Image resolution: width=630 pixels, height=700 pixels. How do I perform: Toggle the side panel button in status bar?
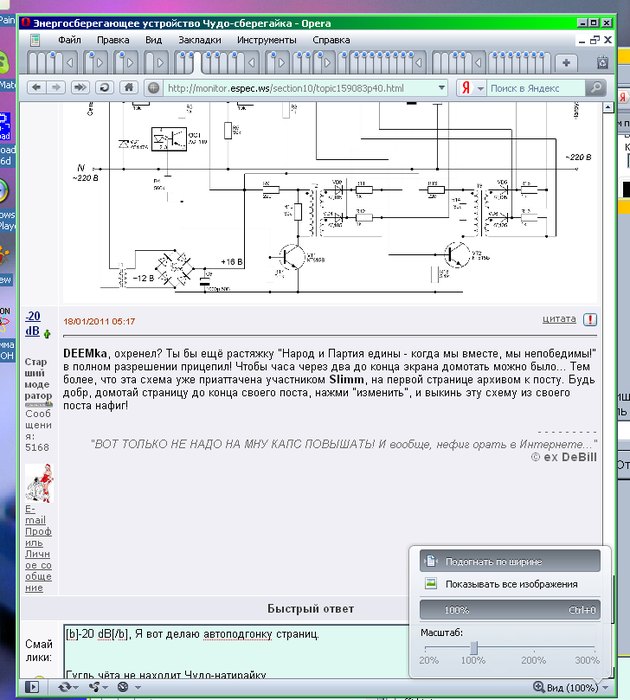(32, 687)
